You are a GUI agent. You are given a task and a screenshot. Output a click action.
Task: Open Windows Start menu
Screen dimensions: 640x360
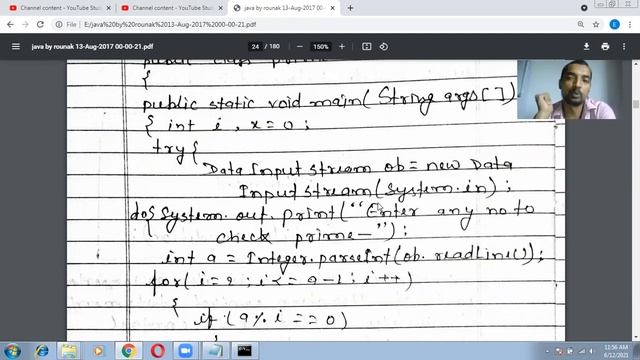(12, 351)
